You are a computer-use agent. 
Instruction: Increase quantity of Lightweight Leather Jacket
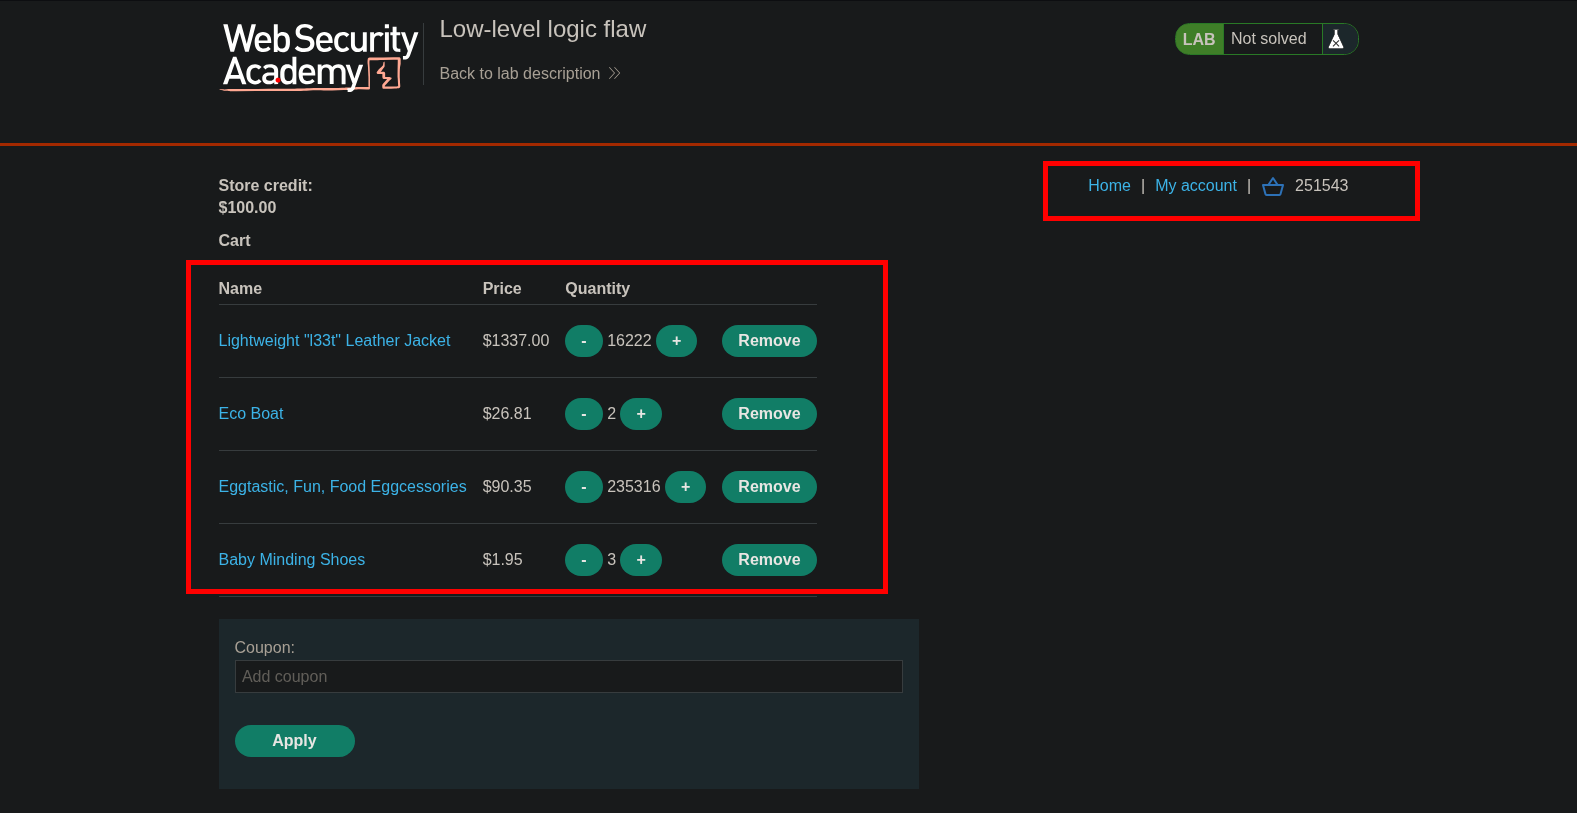(x=676, y=341)
